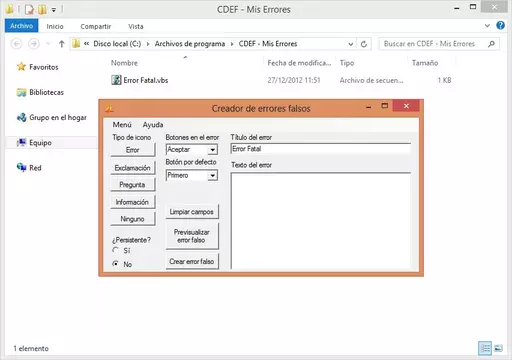
Task: Click into the Título del error field
Action: 320,149
